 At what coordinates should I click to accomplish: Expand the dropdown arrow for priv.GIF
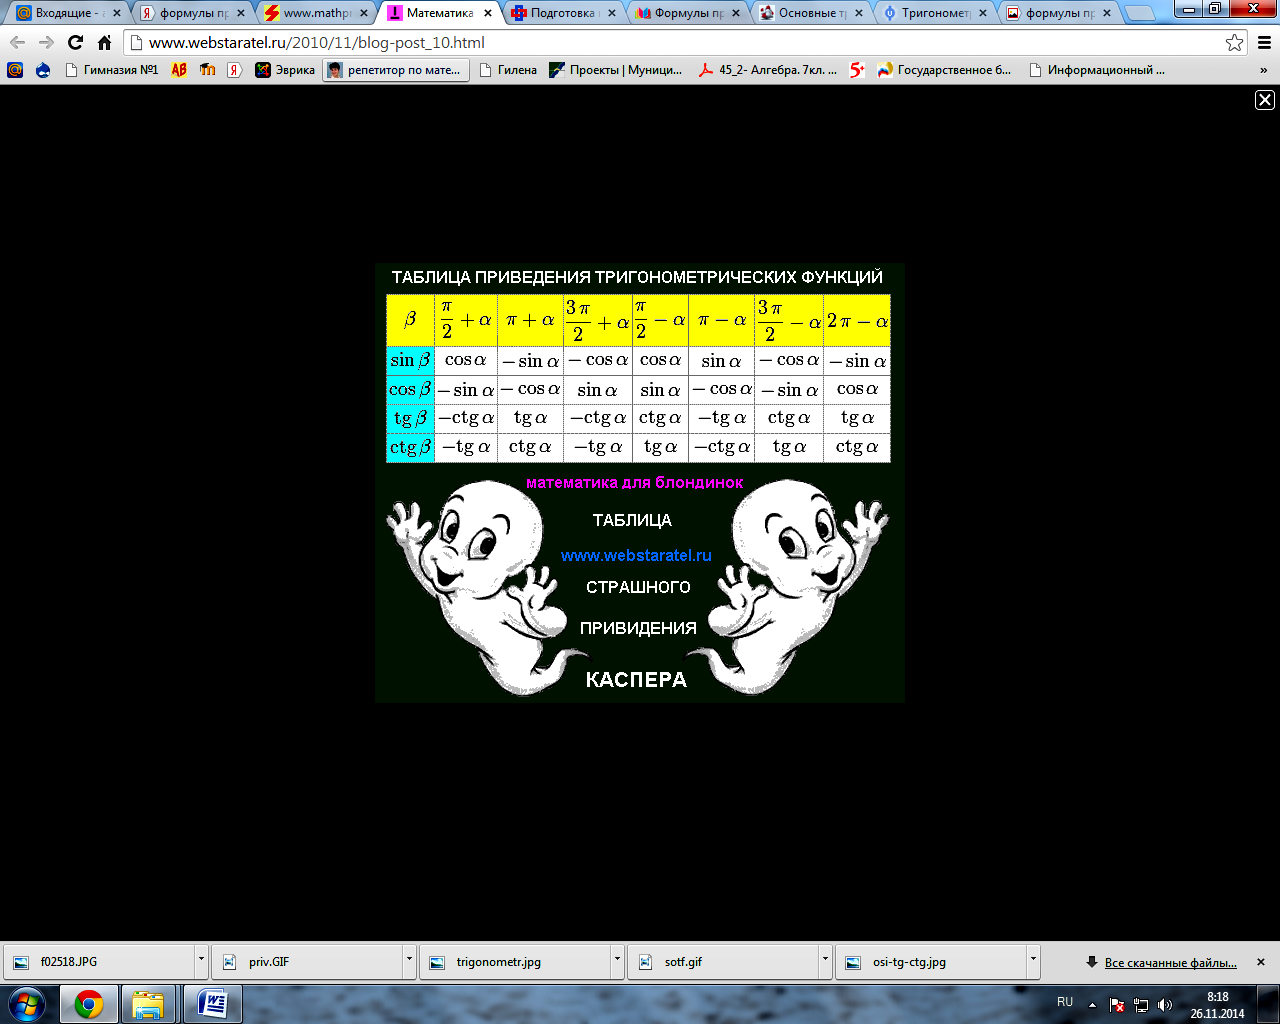point(409,962)
